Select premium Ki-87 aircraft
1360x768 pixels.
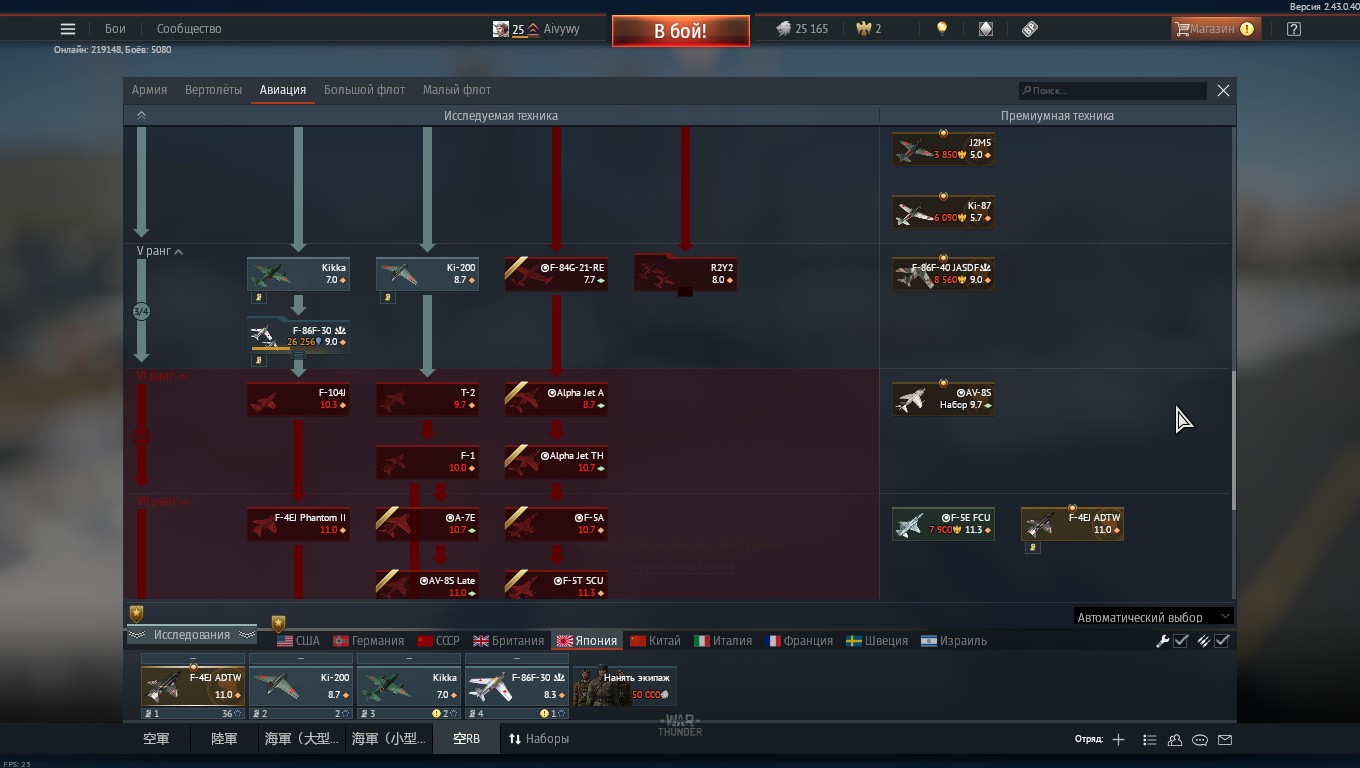coord(943,212)
